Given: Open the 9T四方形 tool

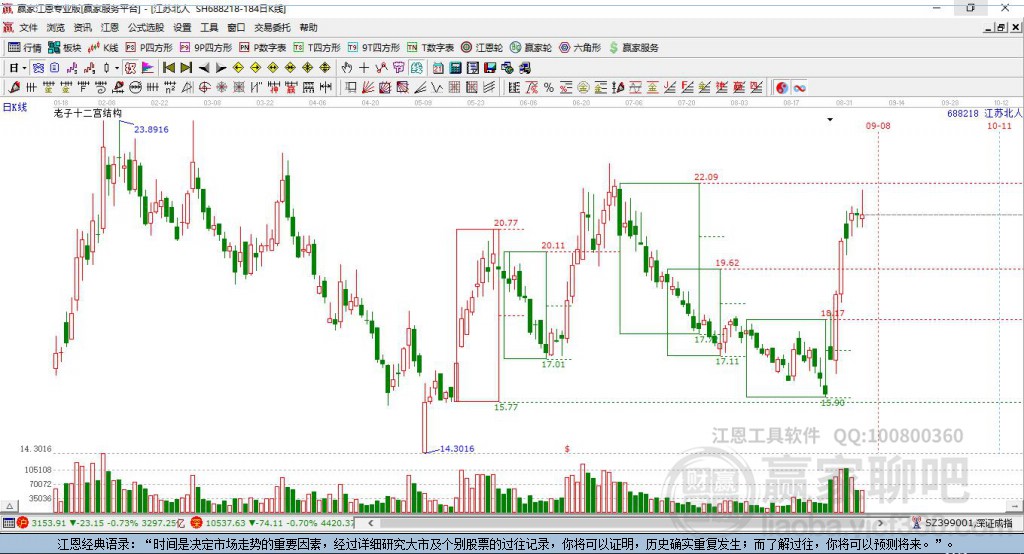Looking at the screenshot, I should tap(374, 48).
